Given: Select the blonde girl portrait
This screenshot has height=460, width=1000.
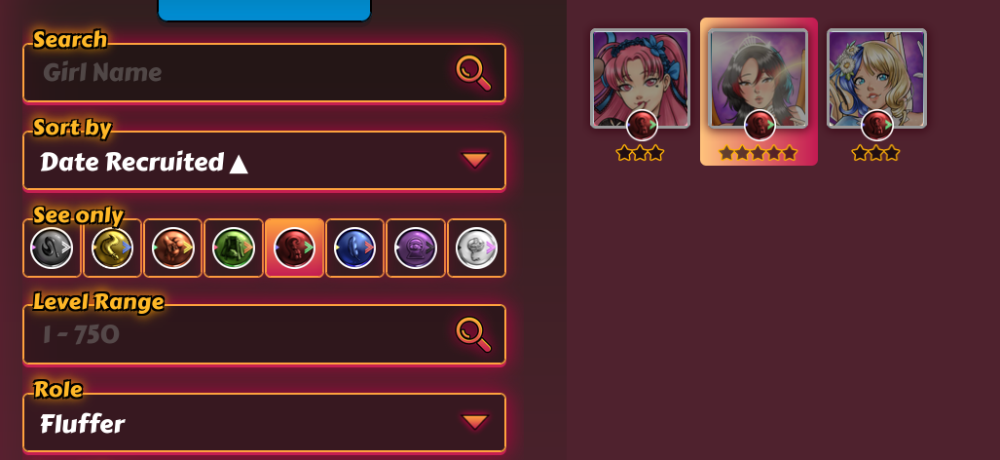Looking at the screenshot, I should click(x=877, y=78).
